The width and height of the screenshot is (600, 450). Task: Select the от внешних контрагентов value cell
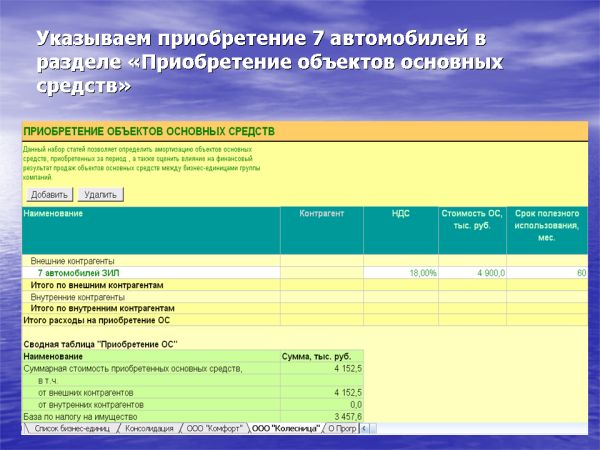point(322,393)
